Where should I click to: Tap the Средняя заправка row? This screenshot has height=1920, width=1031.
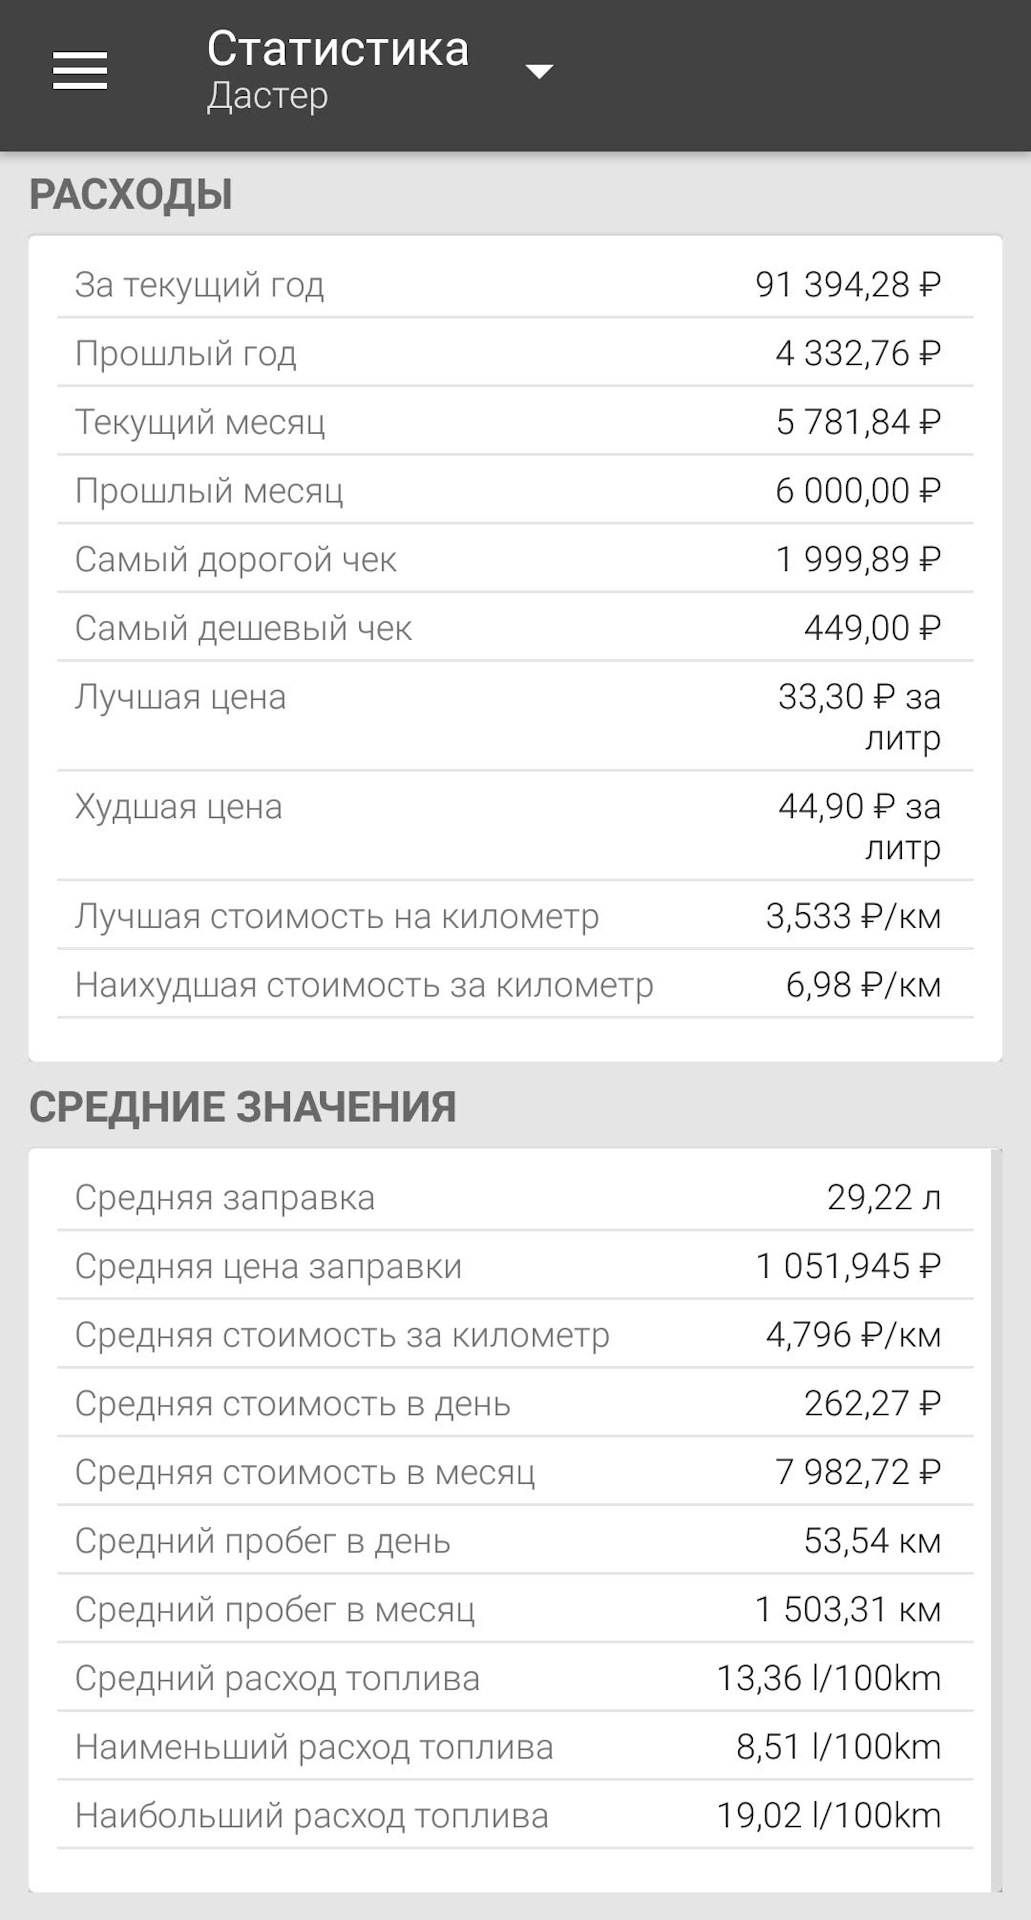pyautogui.click(x=514, y=1198)
